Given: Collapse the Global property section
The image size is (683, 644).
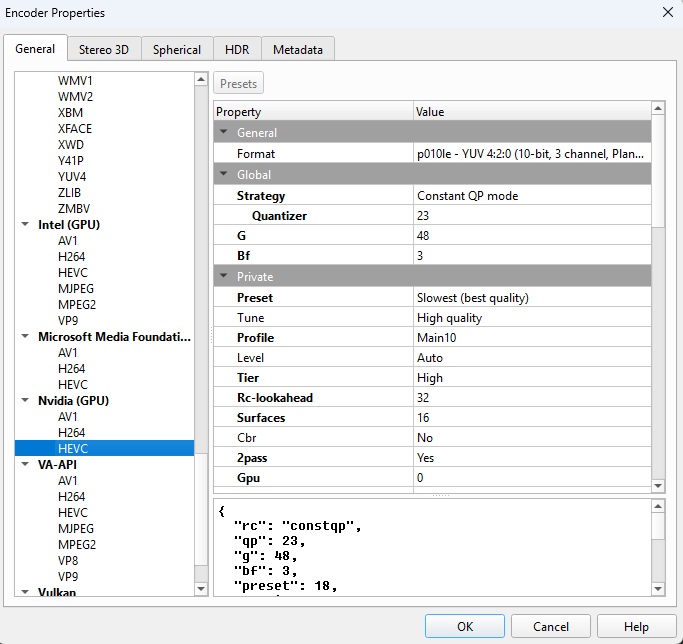Looking at the screenshot, I should point(224,175).
